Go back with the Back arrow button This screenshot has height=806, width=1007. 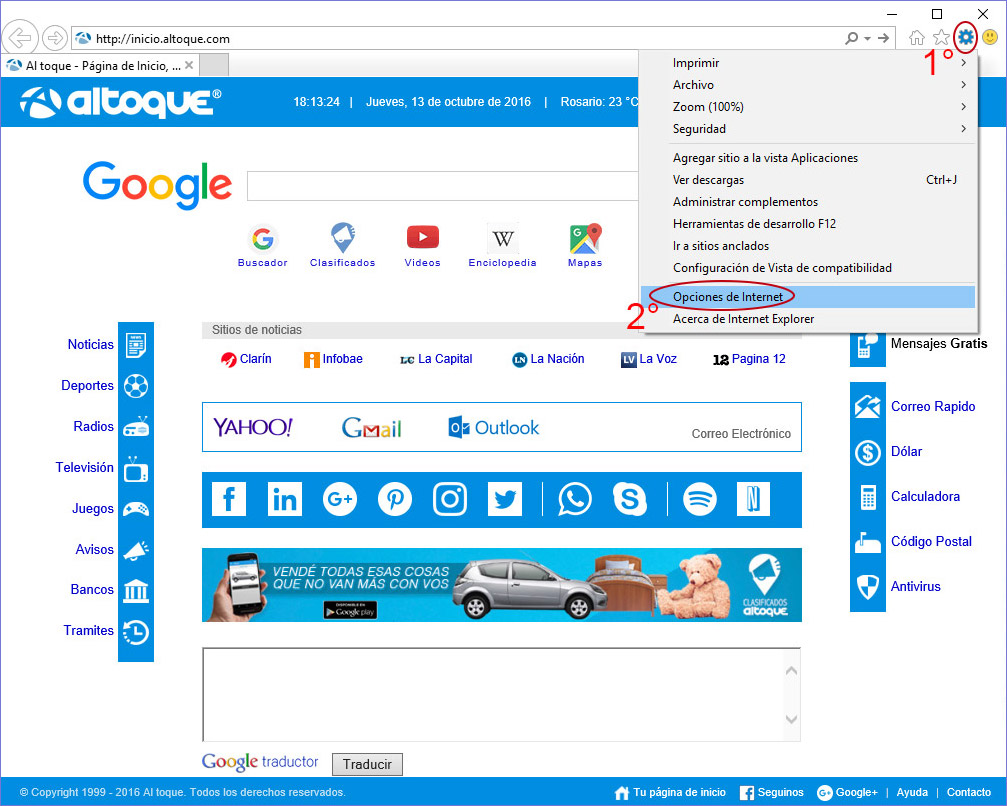coord(21,39)
